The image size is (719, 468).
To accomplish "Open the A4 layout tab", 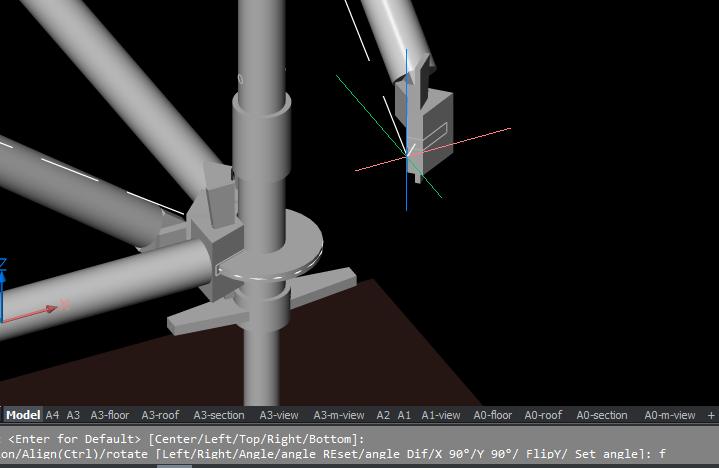I will [x=52, y=415].
